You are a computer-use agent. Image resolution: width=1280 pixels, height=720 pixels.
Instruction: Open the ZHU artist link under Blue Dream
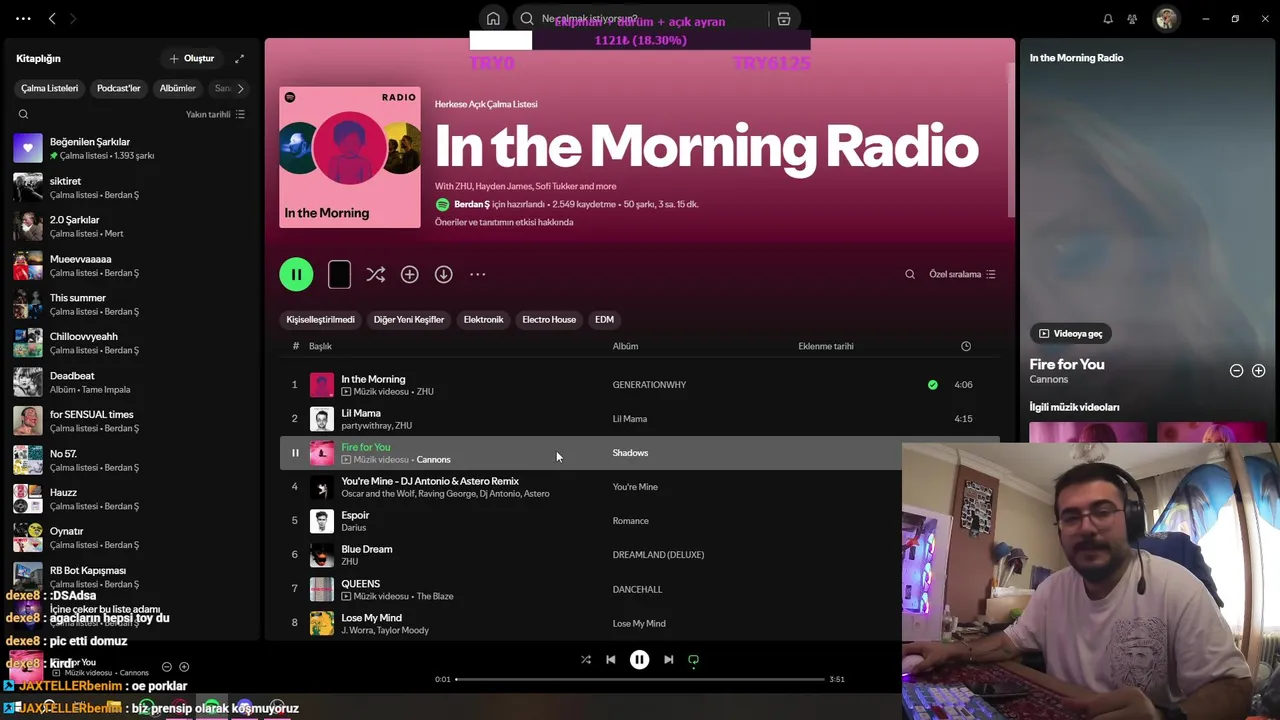coord(349,562)
